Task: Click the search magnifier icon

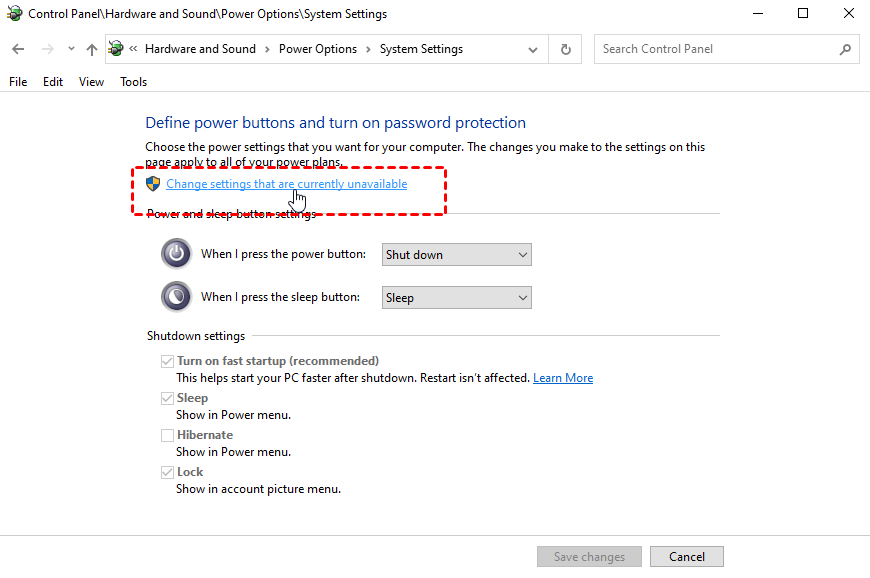Action: click(845, 49)
